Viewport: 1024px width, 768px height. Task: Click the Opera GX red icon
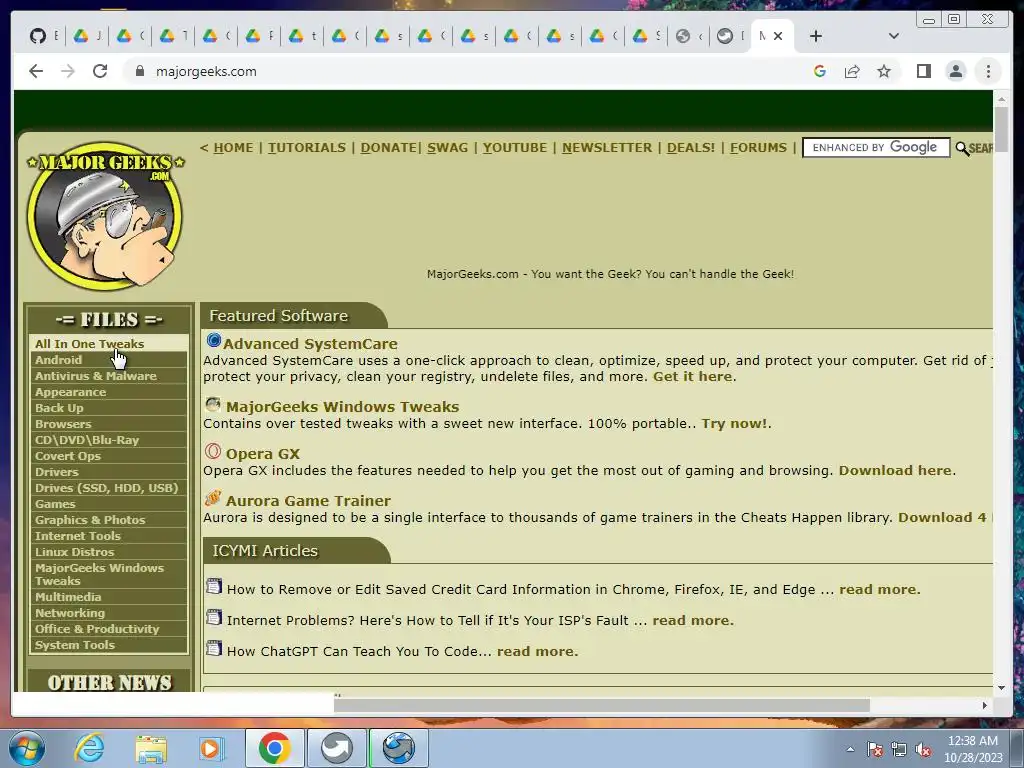click(x=213, y=451)
